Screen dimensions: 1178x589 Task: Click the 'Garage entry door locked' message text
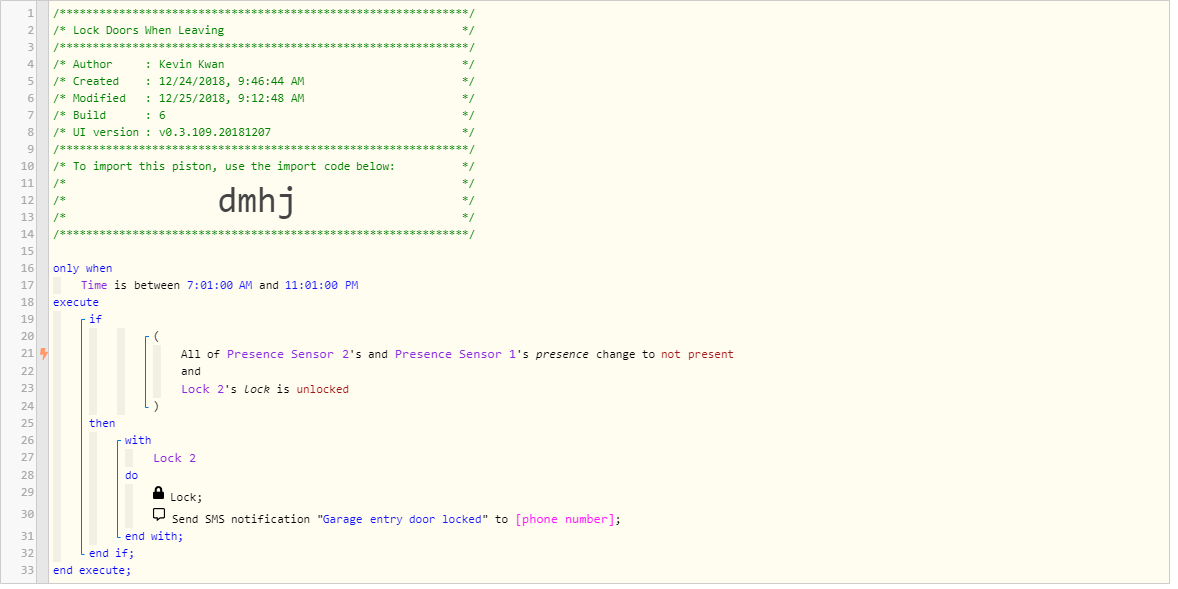pyautogui.click(x=402, y=519)
